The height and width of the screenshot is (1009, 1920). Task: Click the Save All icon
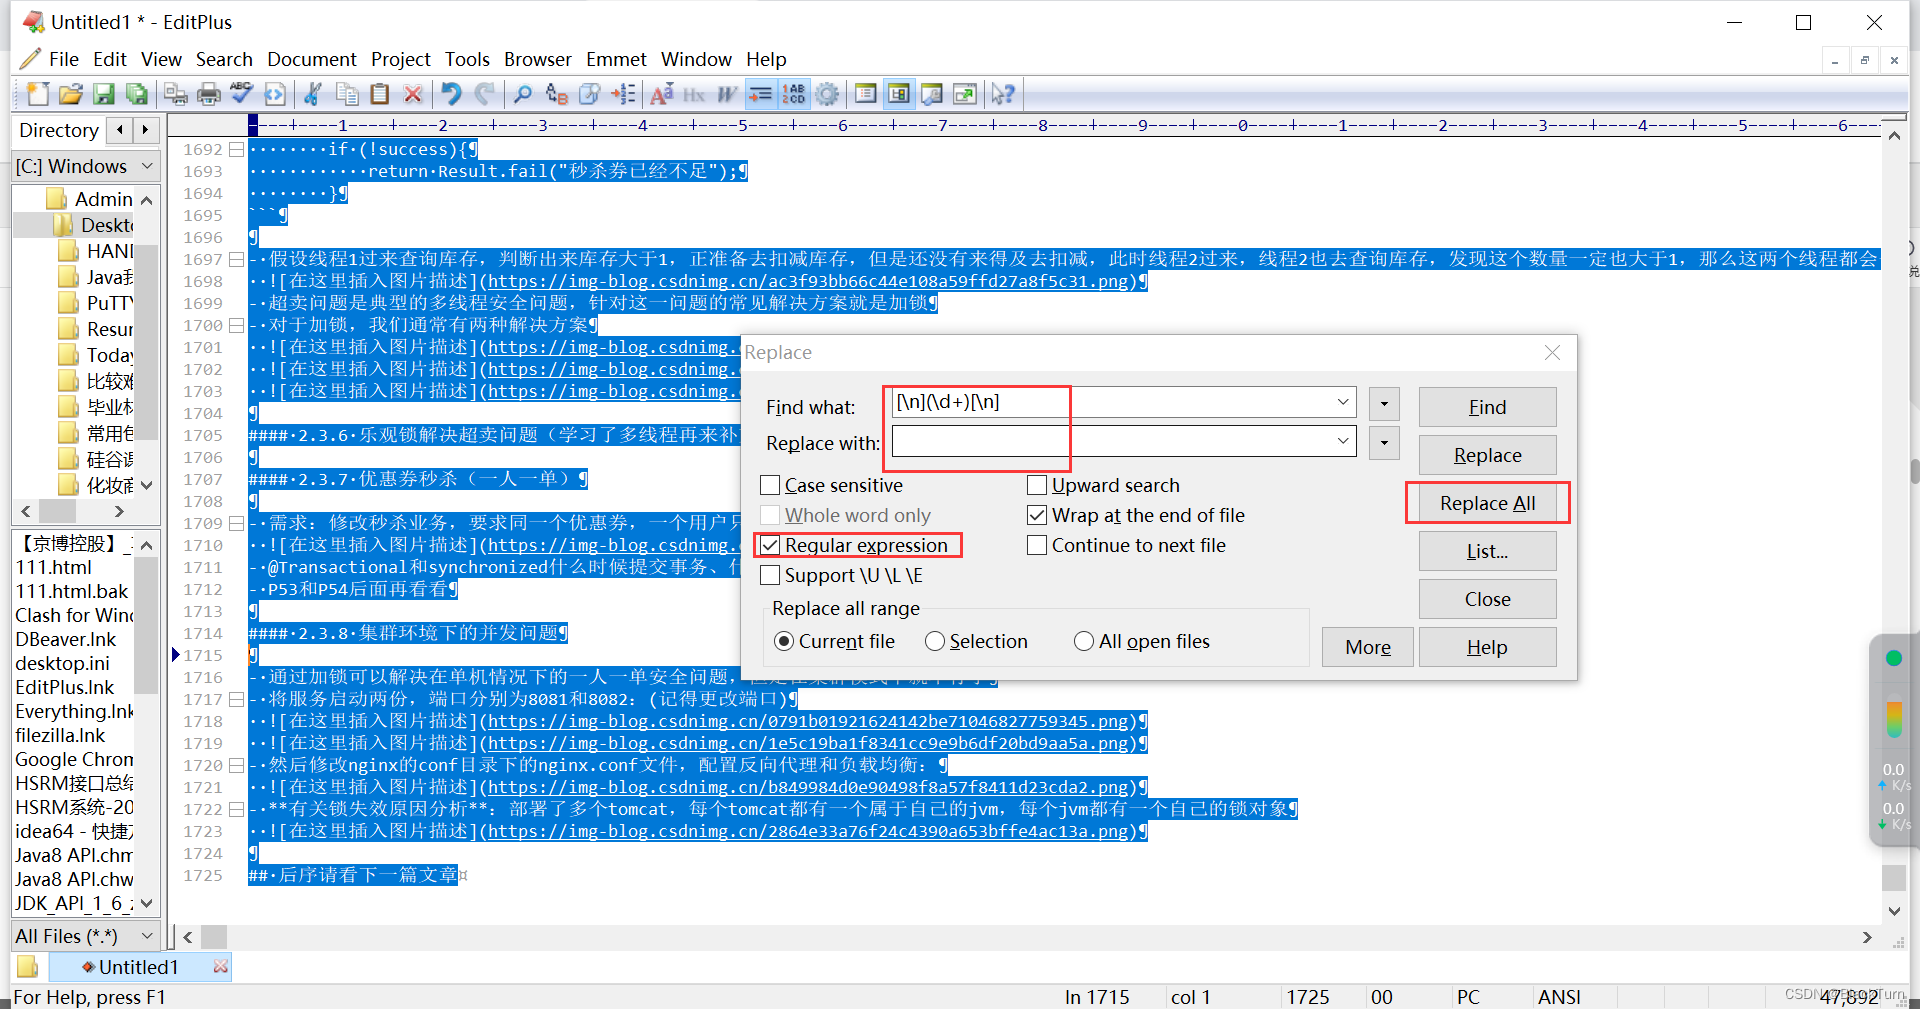coord(136,94)
